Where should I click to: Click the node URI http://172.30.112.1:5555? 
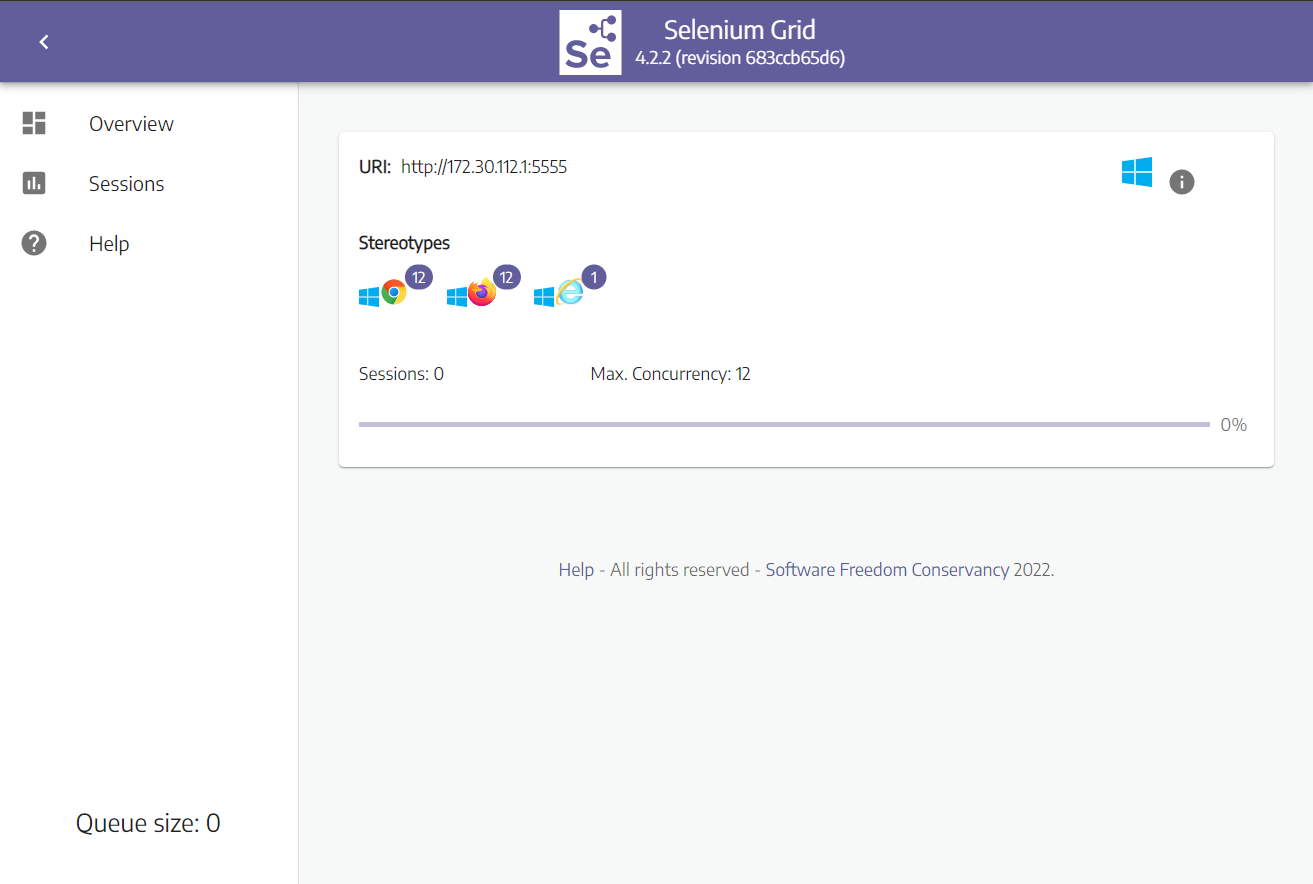484,167
